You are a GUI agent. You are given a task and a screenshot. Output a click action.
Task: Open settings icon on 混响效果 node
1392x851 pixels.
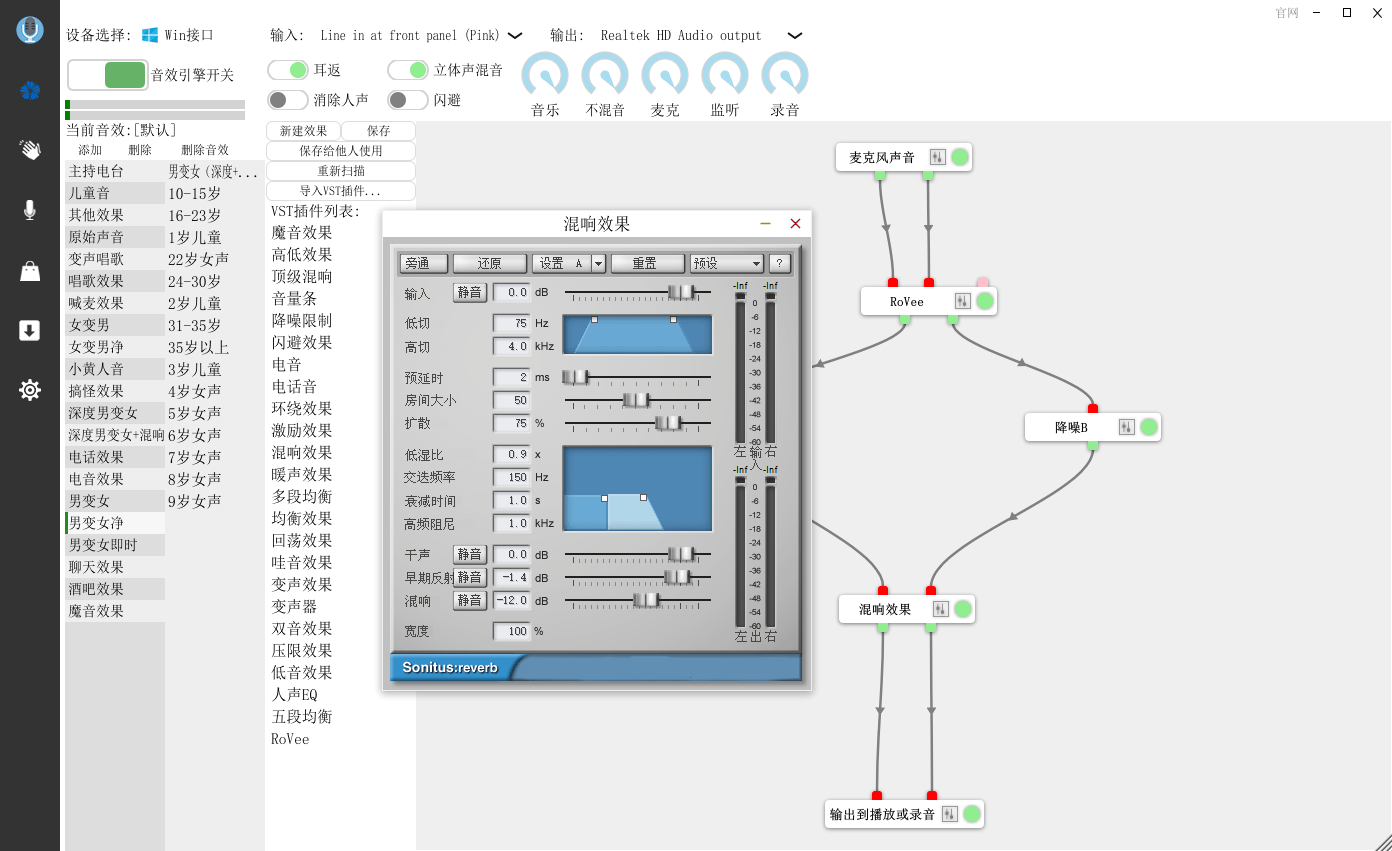click(x=940, y=609)
